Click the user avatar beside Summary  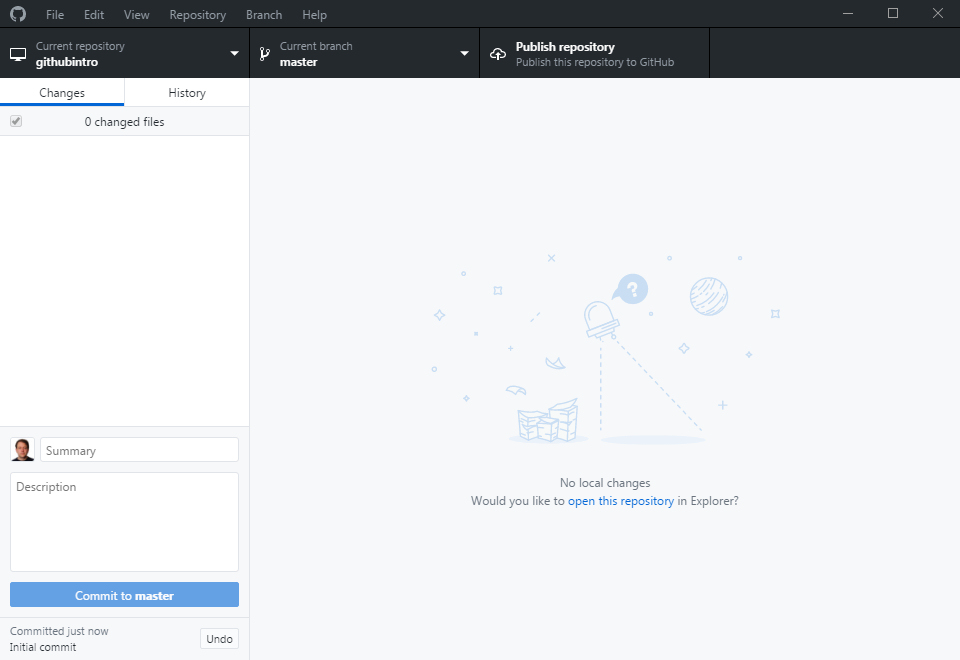tap(23, 449)
